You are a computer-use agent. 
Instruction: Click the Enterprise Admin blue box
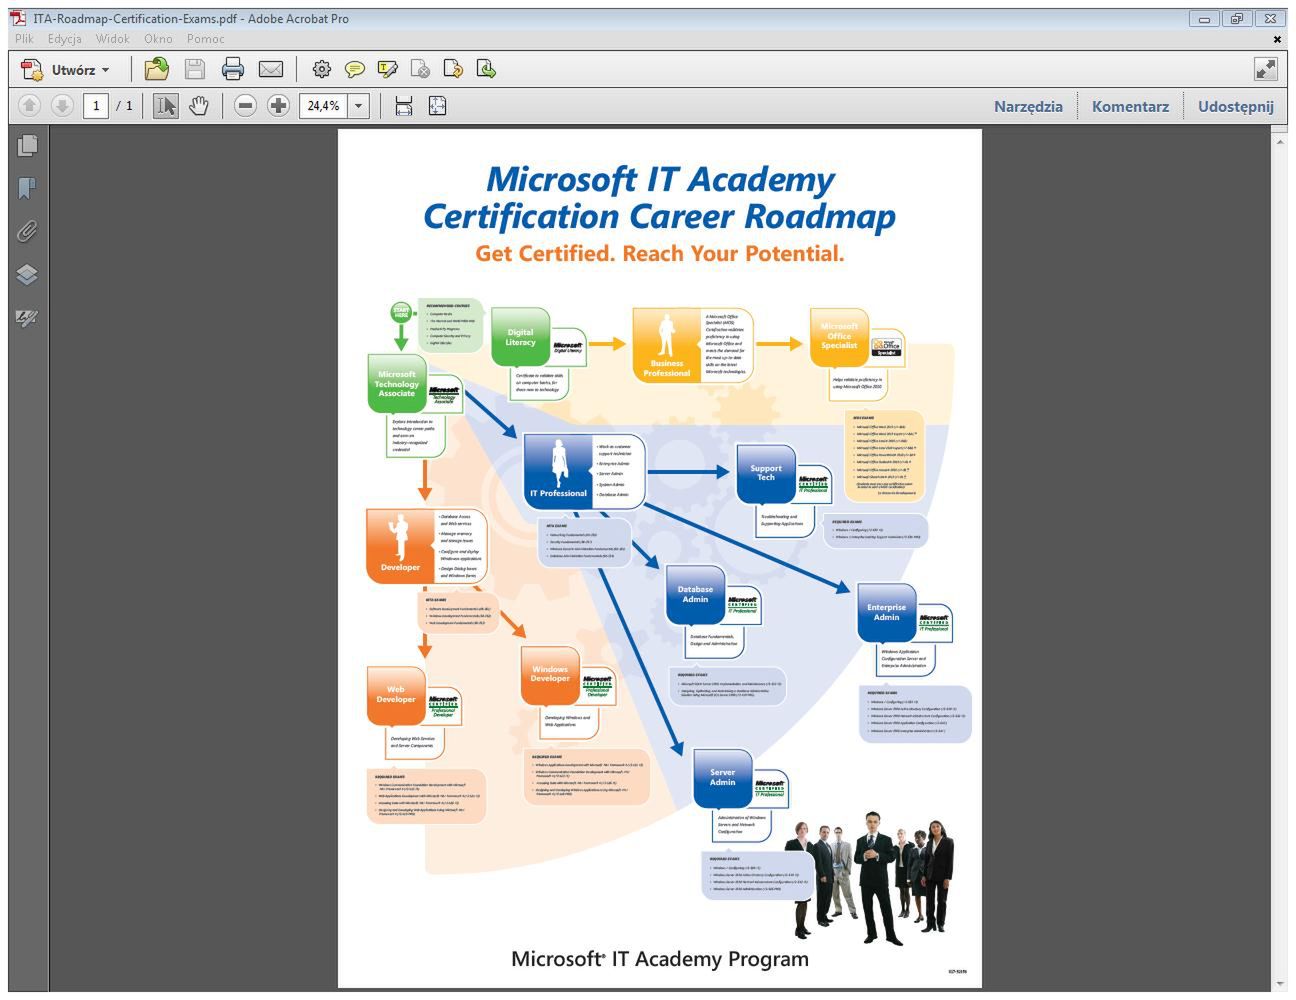(886, 613)
